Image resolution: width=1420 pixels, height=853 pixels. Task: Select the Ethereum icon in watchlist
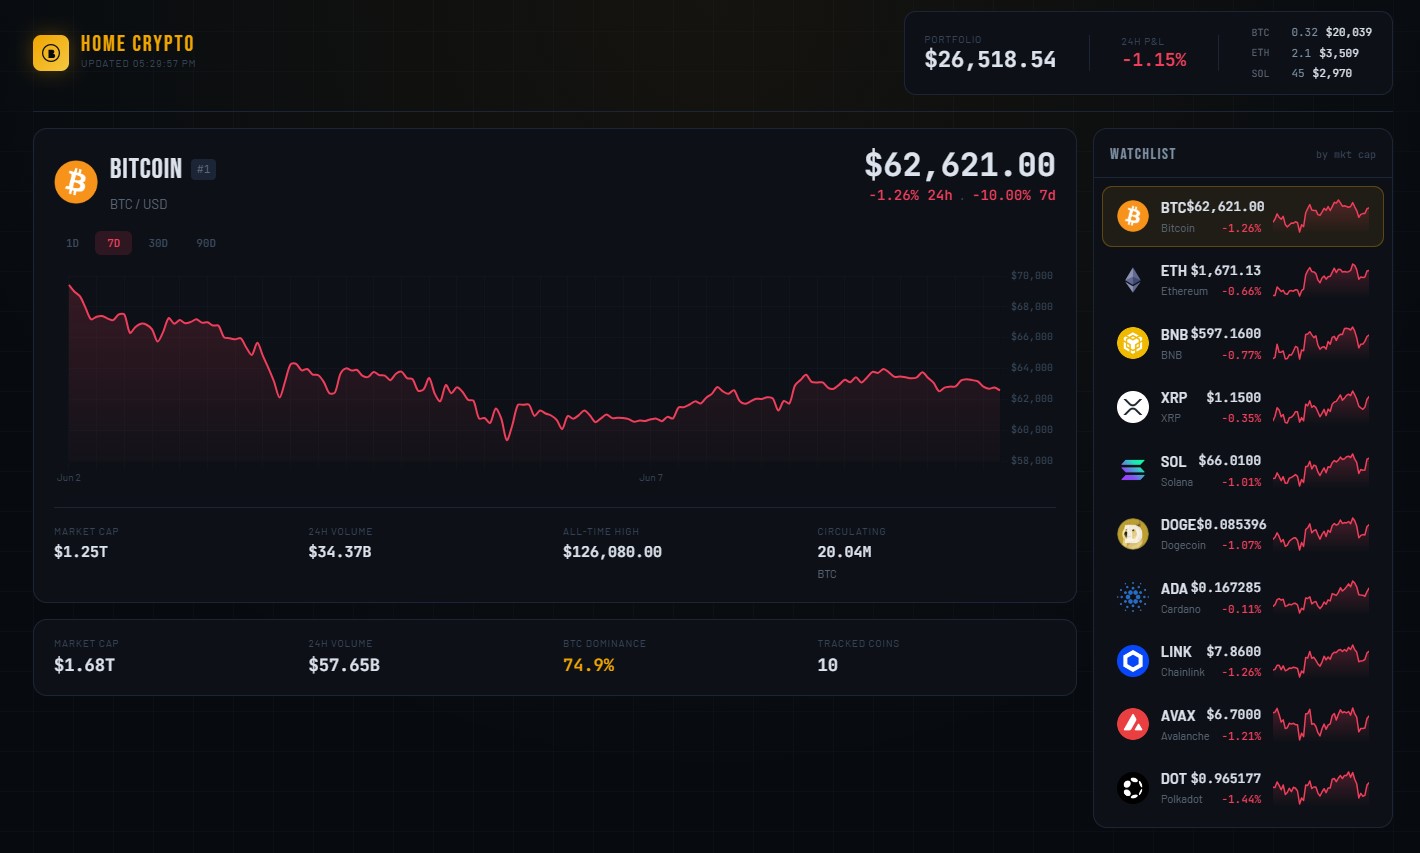tap(1133, 280)
